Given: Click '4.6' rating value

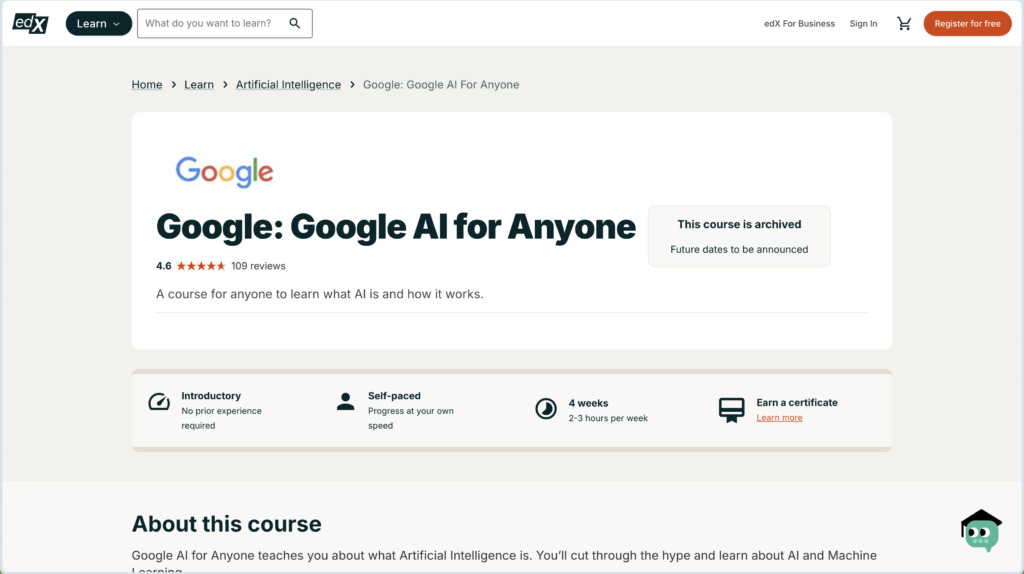Looking at the screenshot, I should point(163,266).
